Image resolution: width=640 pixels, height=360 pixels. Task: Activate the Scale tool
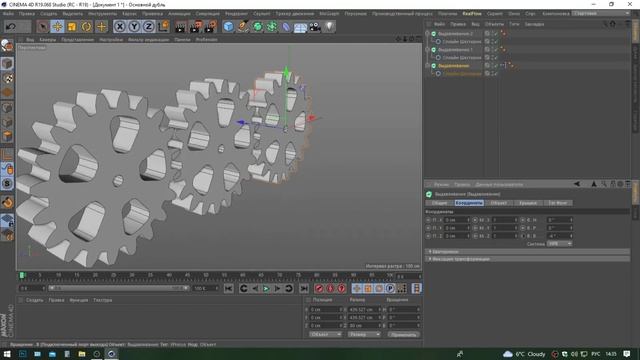click(72, 27)
